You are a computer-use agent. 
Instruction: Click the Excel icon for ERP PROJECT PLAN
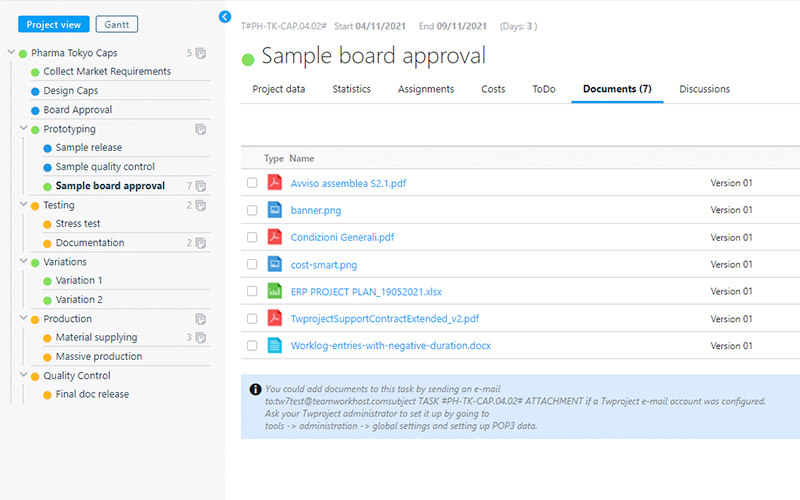(274, 291)
